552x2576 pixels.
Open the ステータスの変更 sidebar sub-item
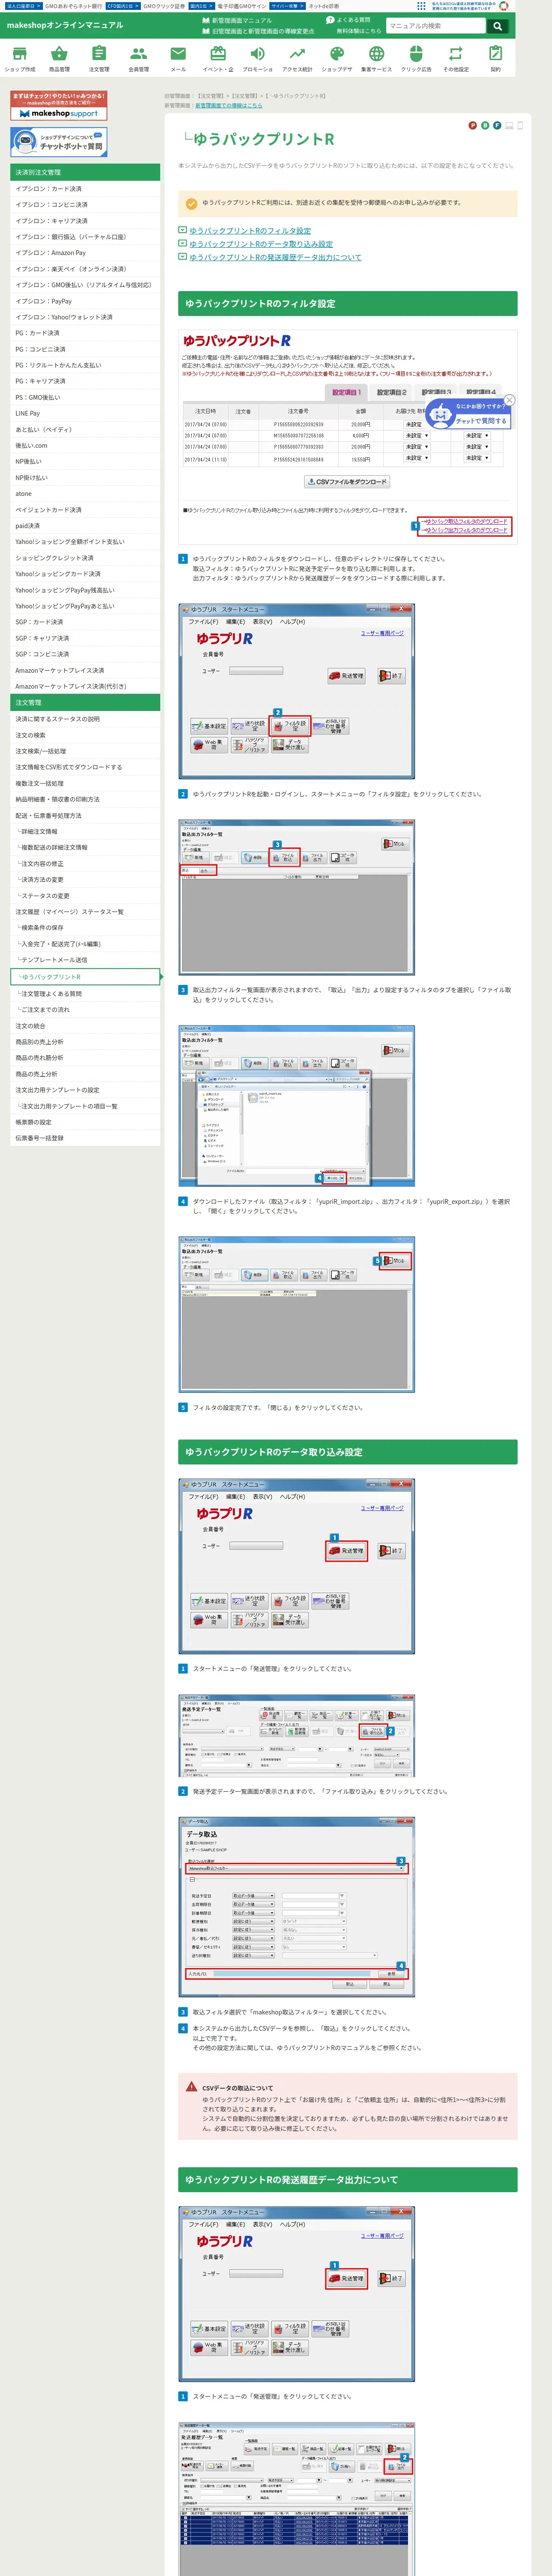85,896
